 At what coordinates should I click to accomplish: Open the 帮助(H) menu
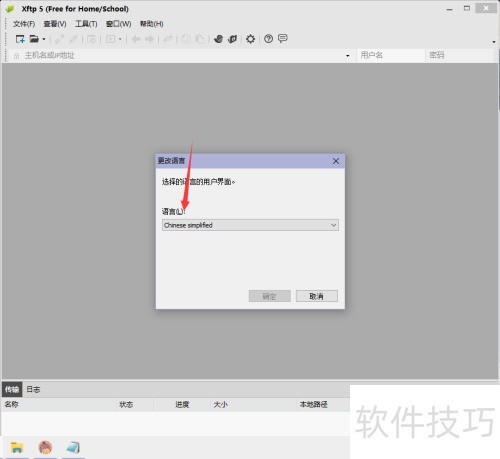point(151,24)
